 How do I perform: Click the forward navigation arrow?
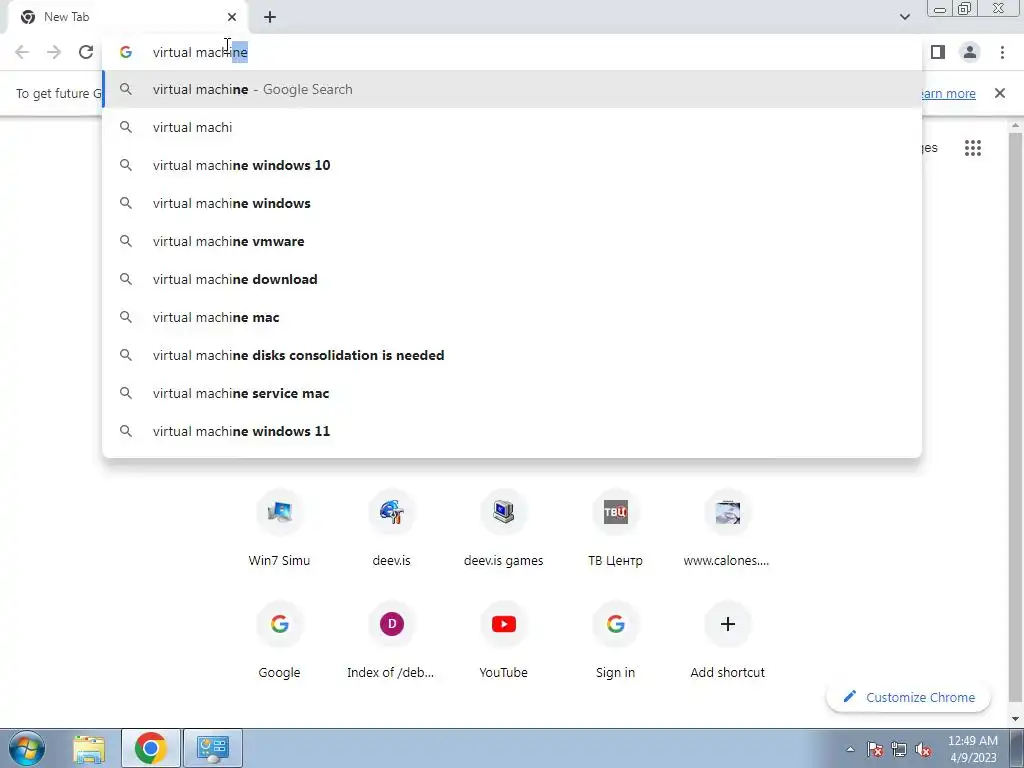(54, 52)
